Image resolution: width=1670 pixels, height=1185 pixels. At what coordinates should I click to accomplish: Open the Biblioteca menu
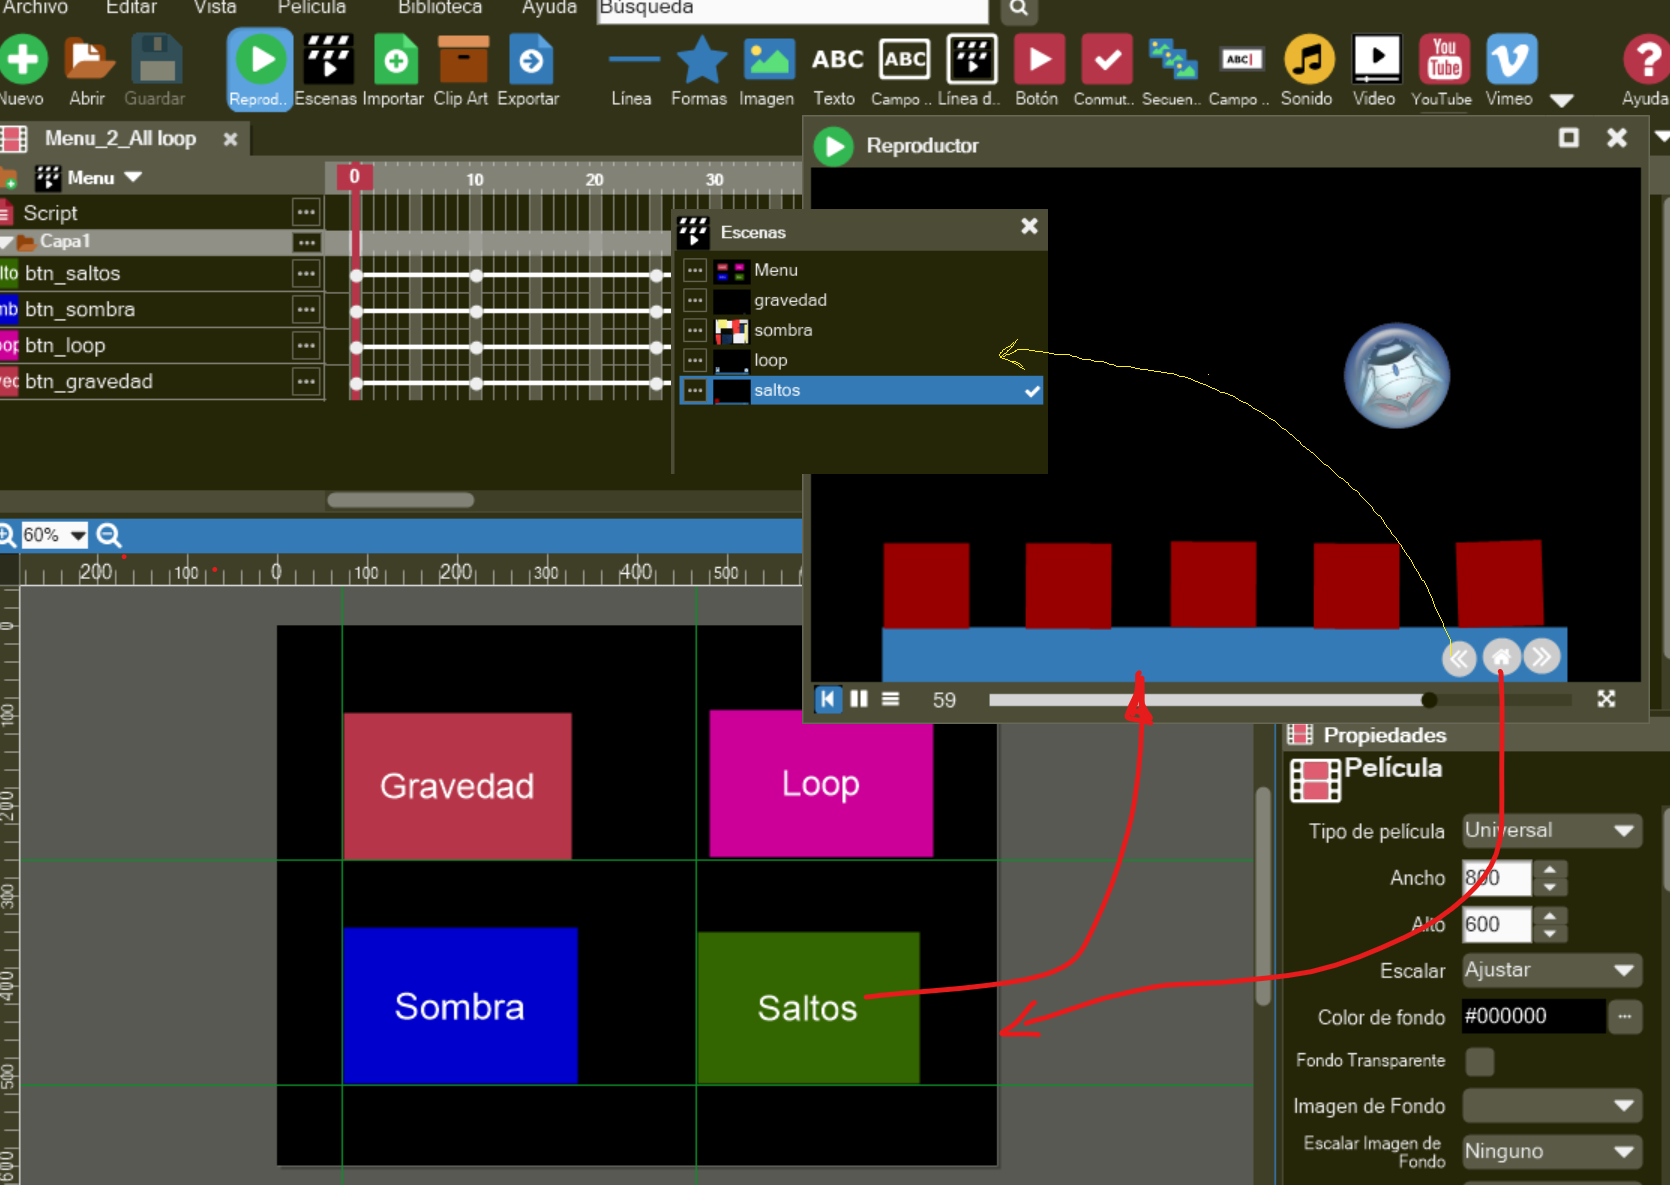point(439,8)
